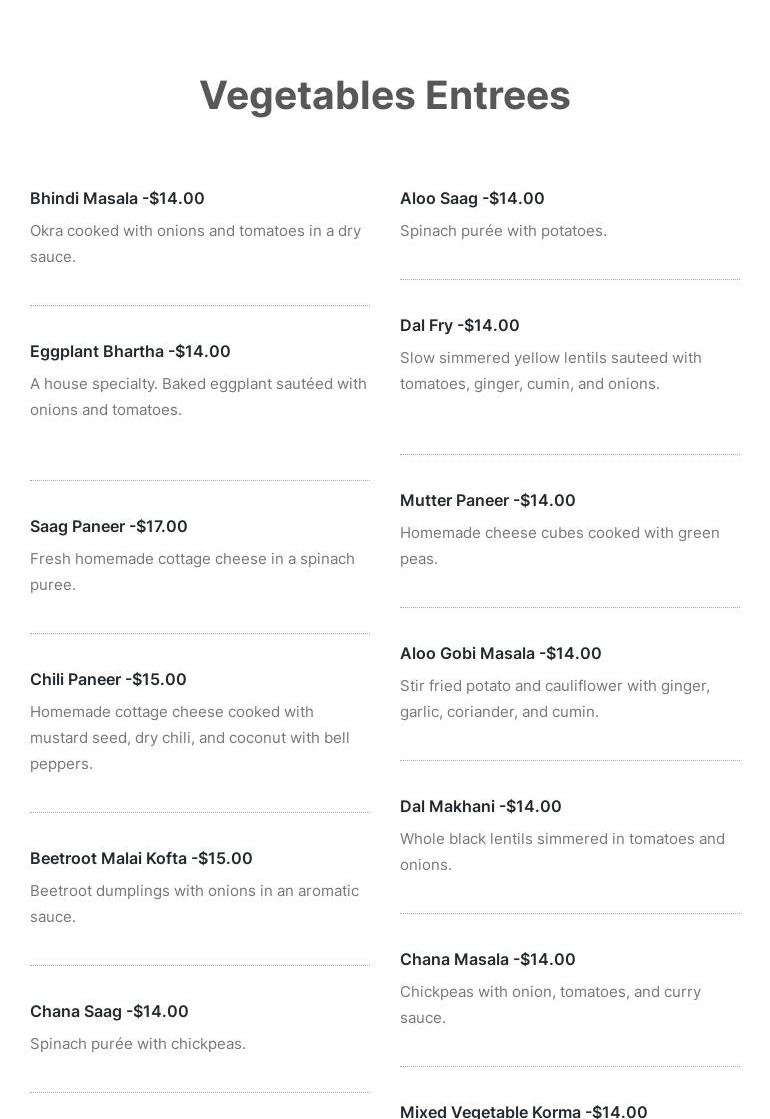Open the Aloo Saag dish title
The height and width of the screenshot is (1119, 770).
coord(472,198)
